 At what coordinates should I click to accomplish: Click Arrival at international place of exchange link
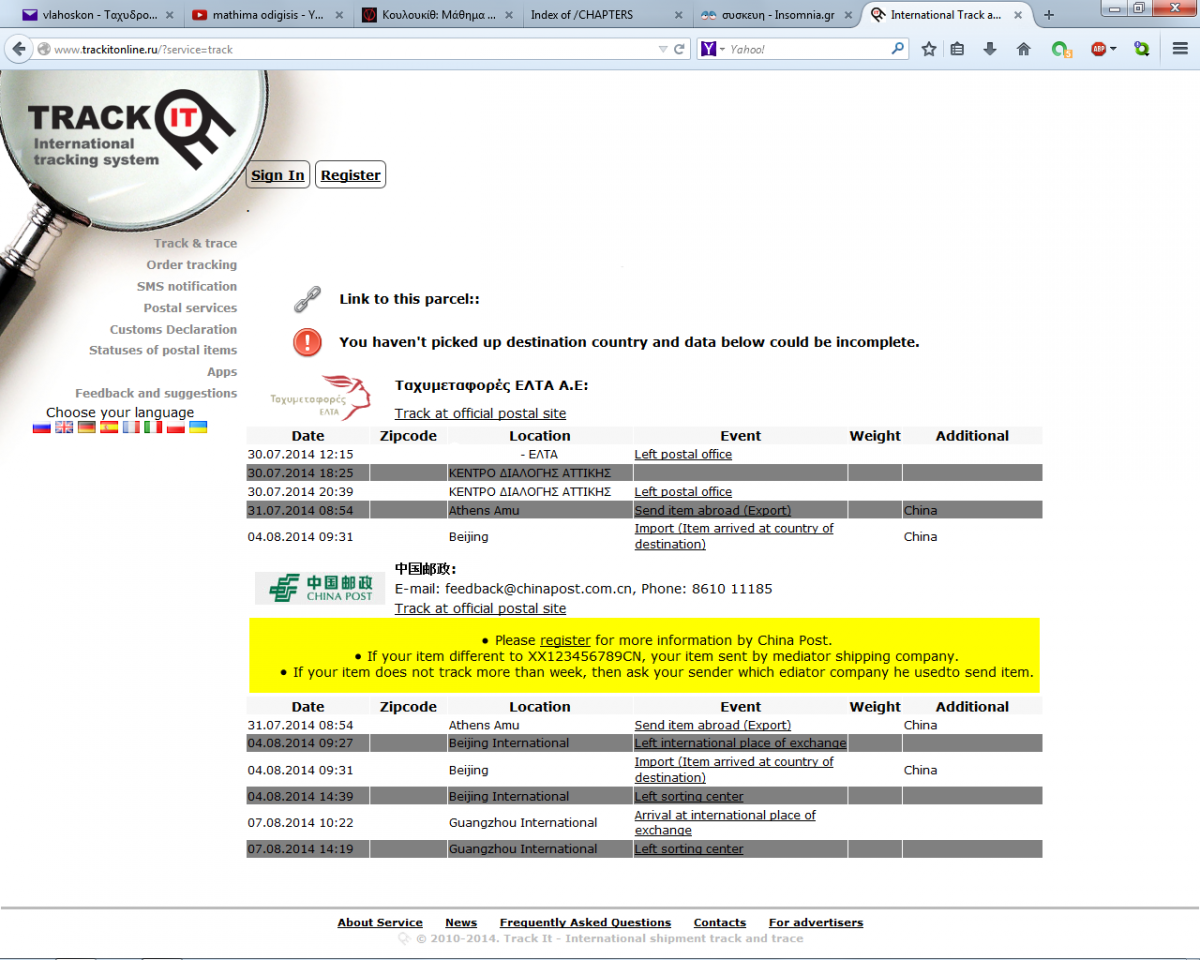725,822
